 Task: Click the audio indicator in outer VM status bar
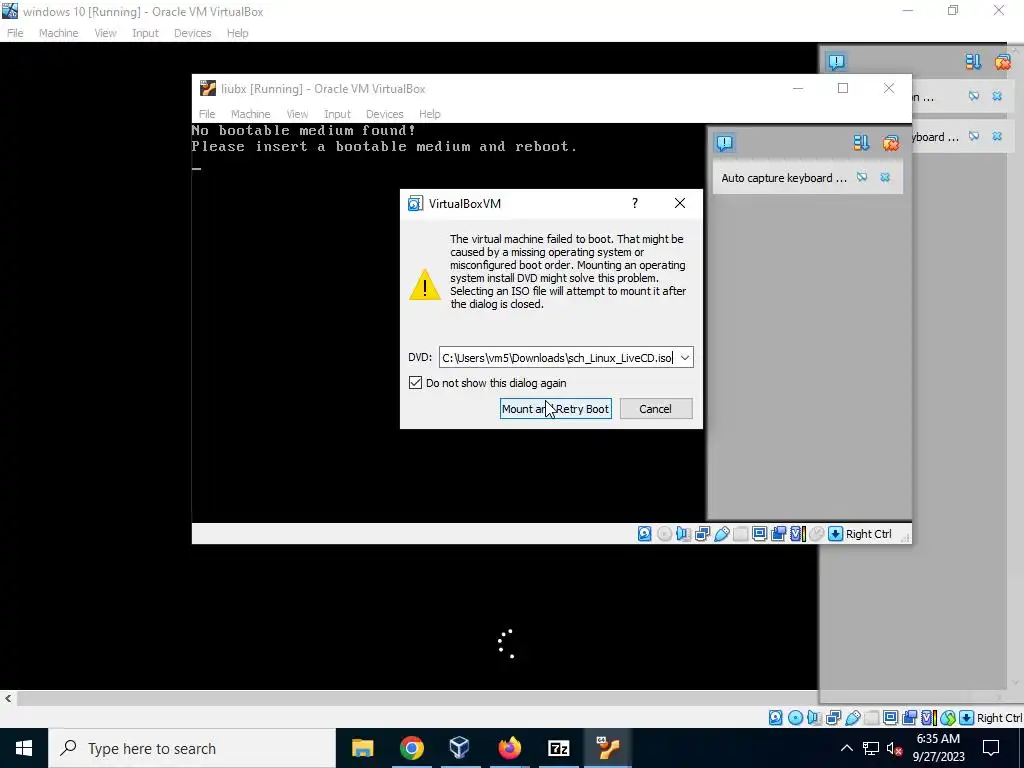[x=814, y=718]
